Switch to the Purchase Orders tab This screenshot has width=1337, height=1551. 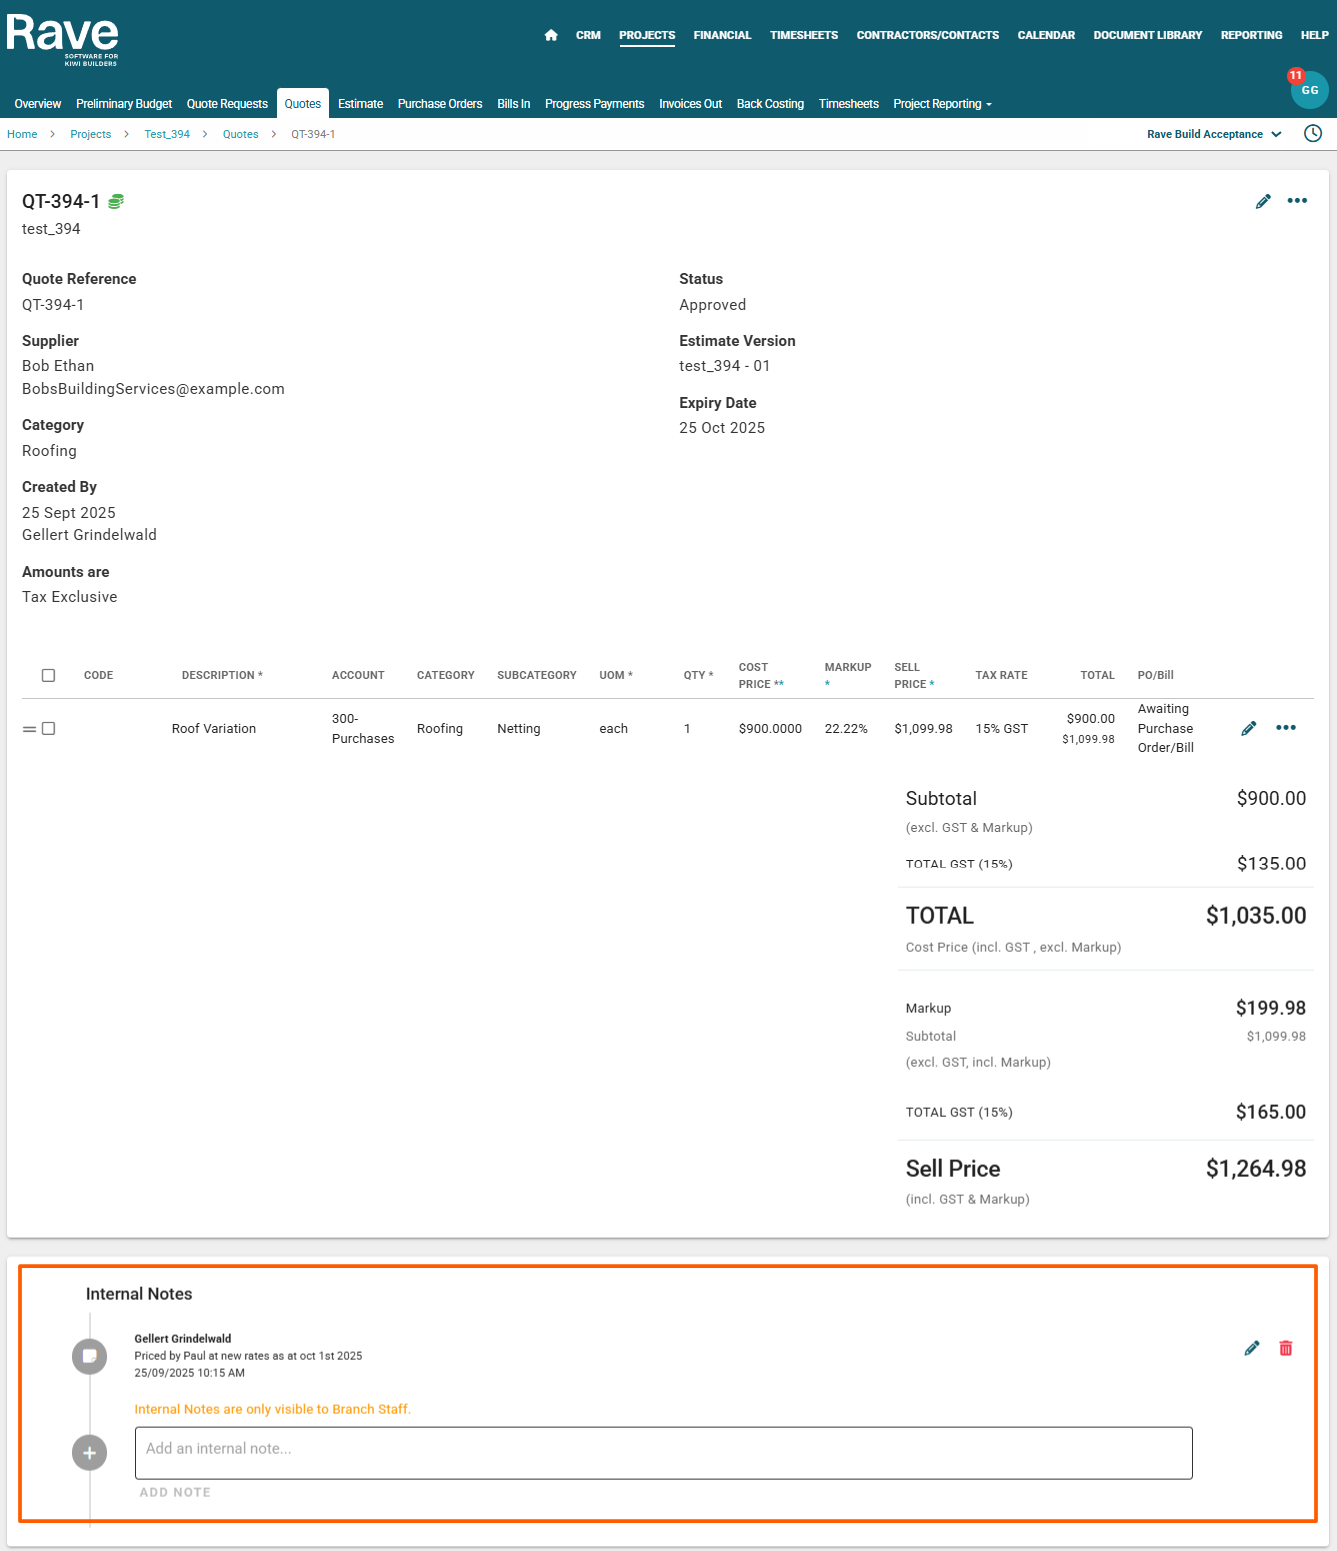coord(439,104)
